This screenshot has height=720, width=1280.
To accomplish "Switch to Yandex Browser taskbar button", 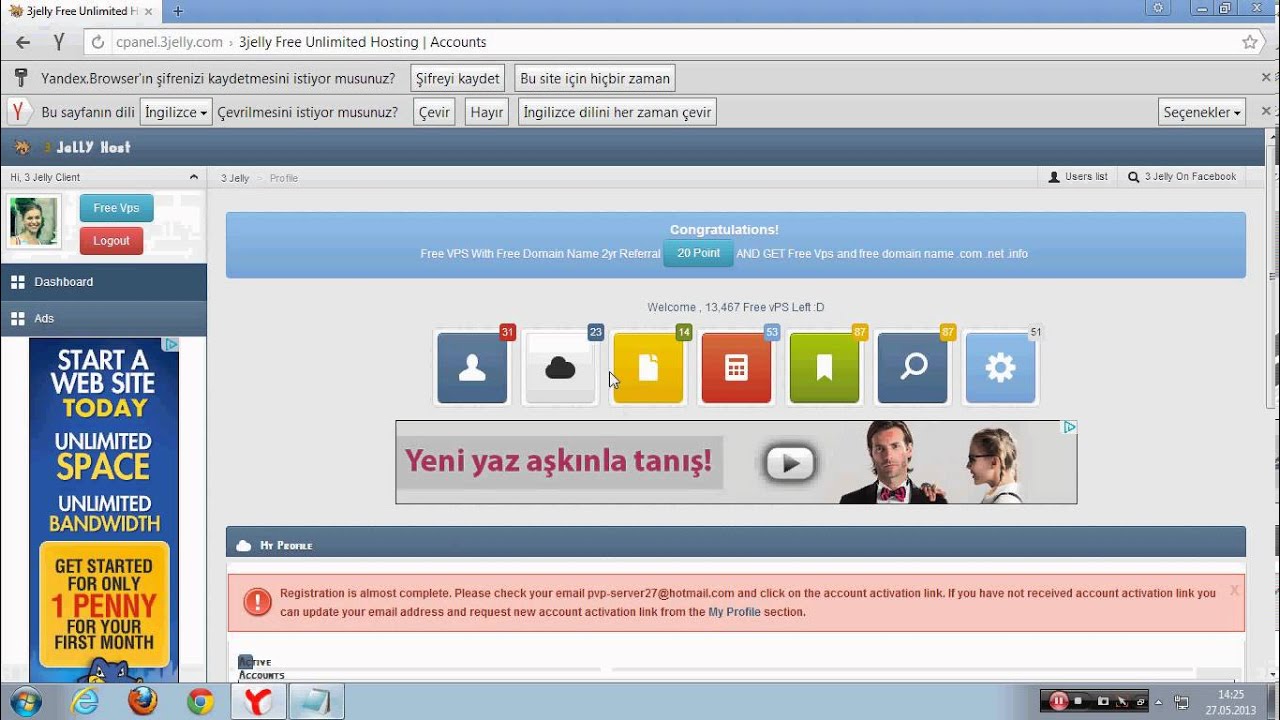I will [x=258, y=702].
